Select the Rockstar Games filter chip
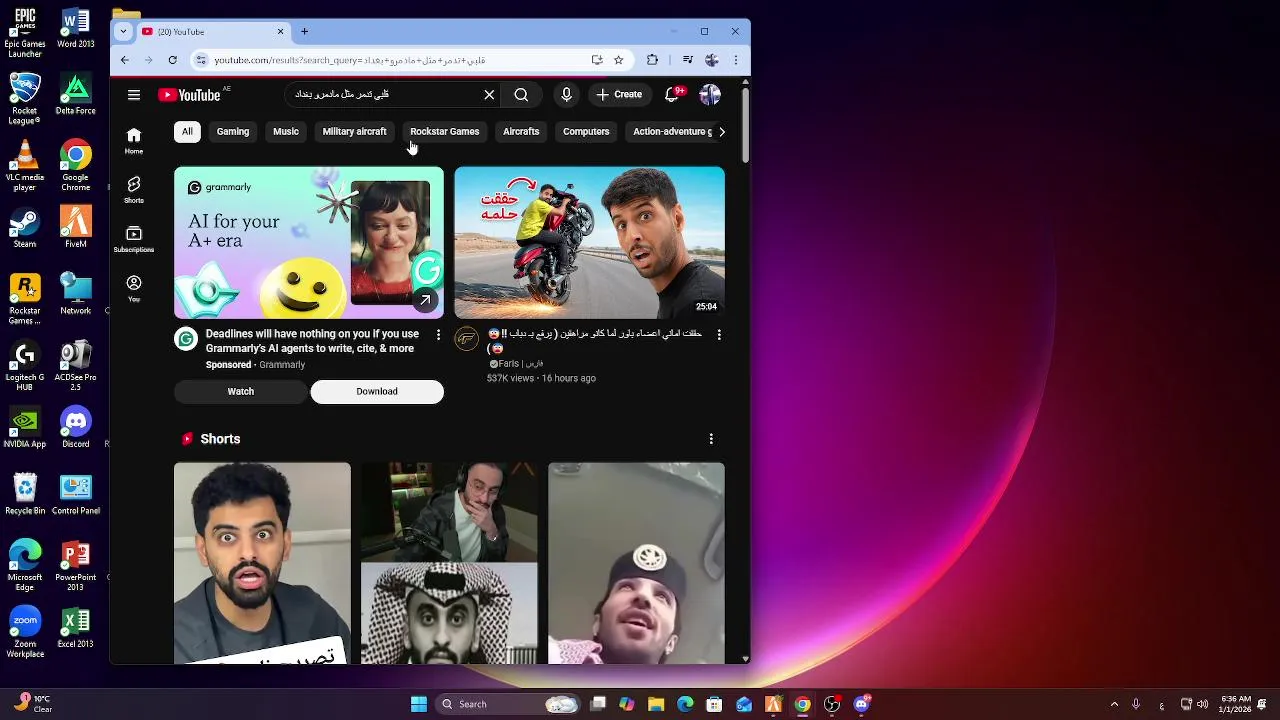Image resolution: width=1280 pixels, height=720 pixels. (x=445, y=131)
